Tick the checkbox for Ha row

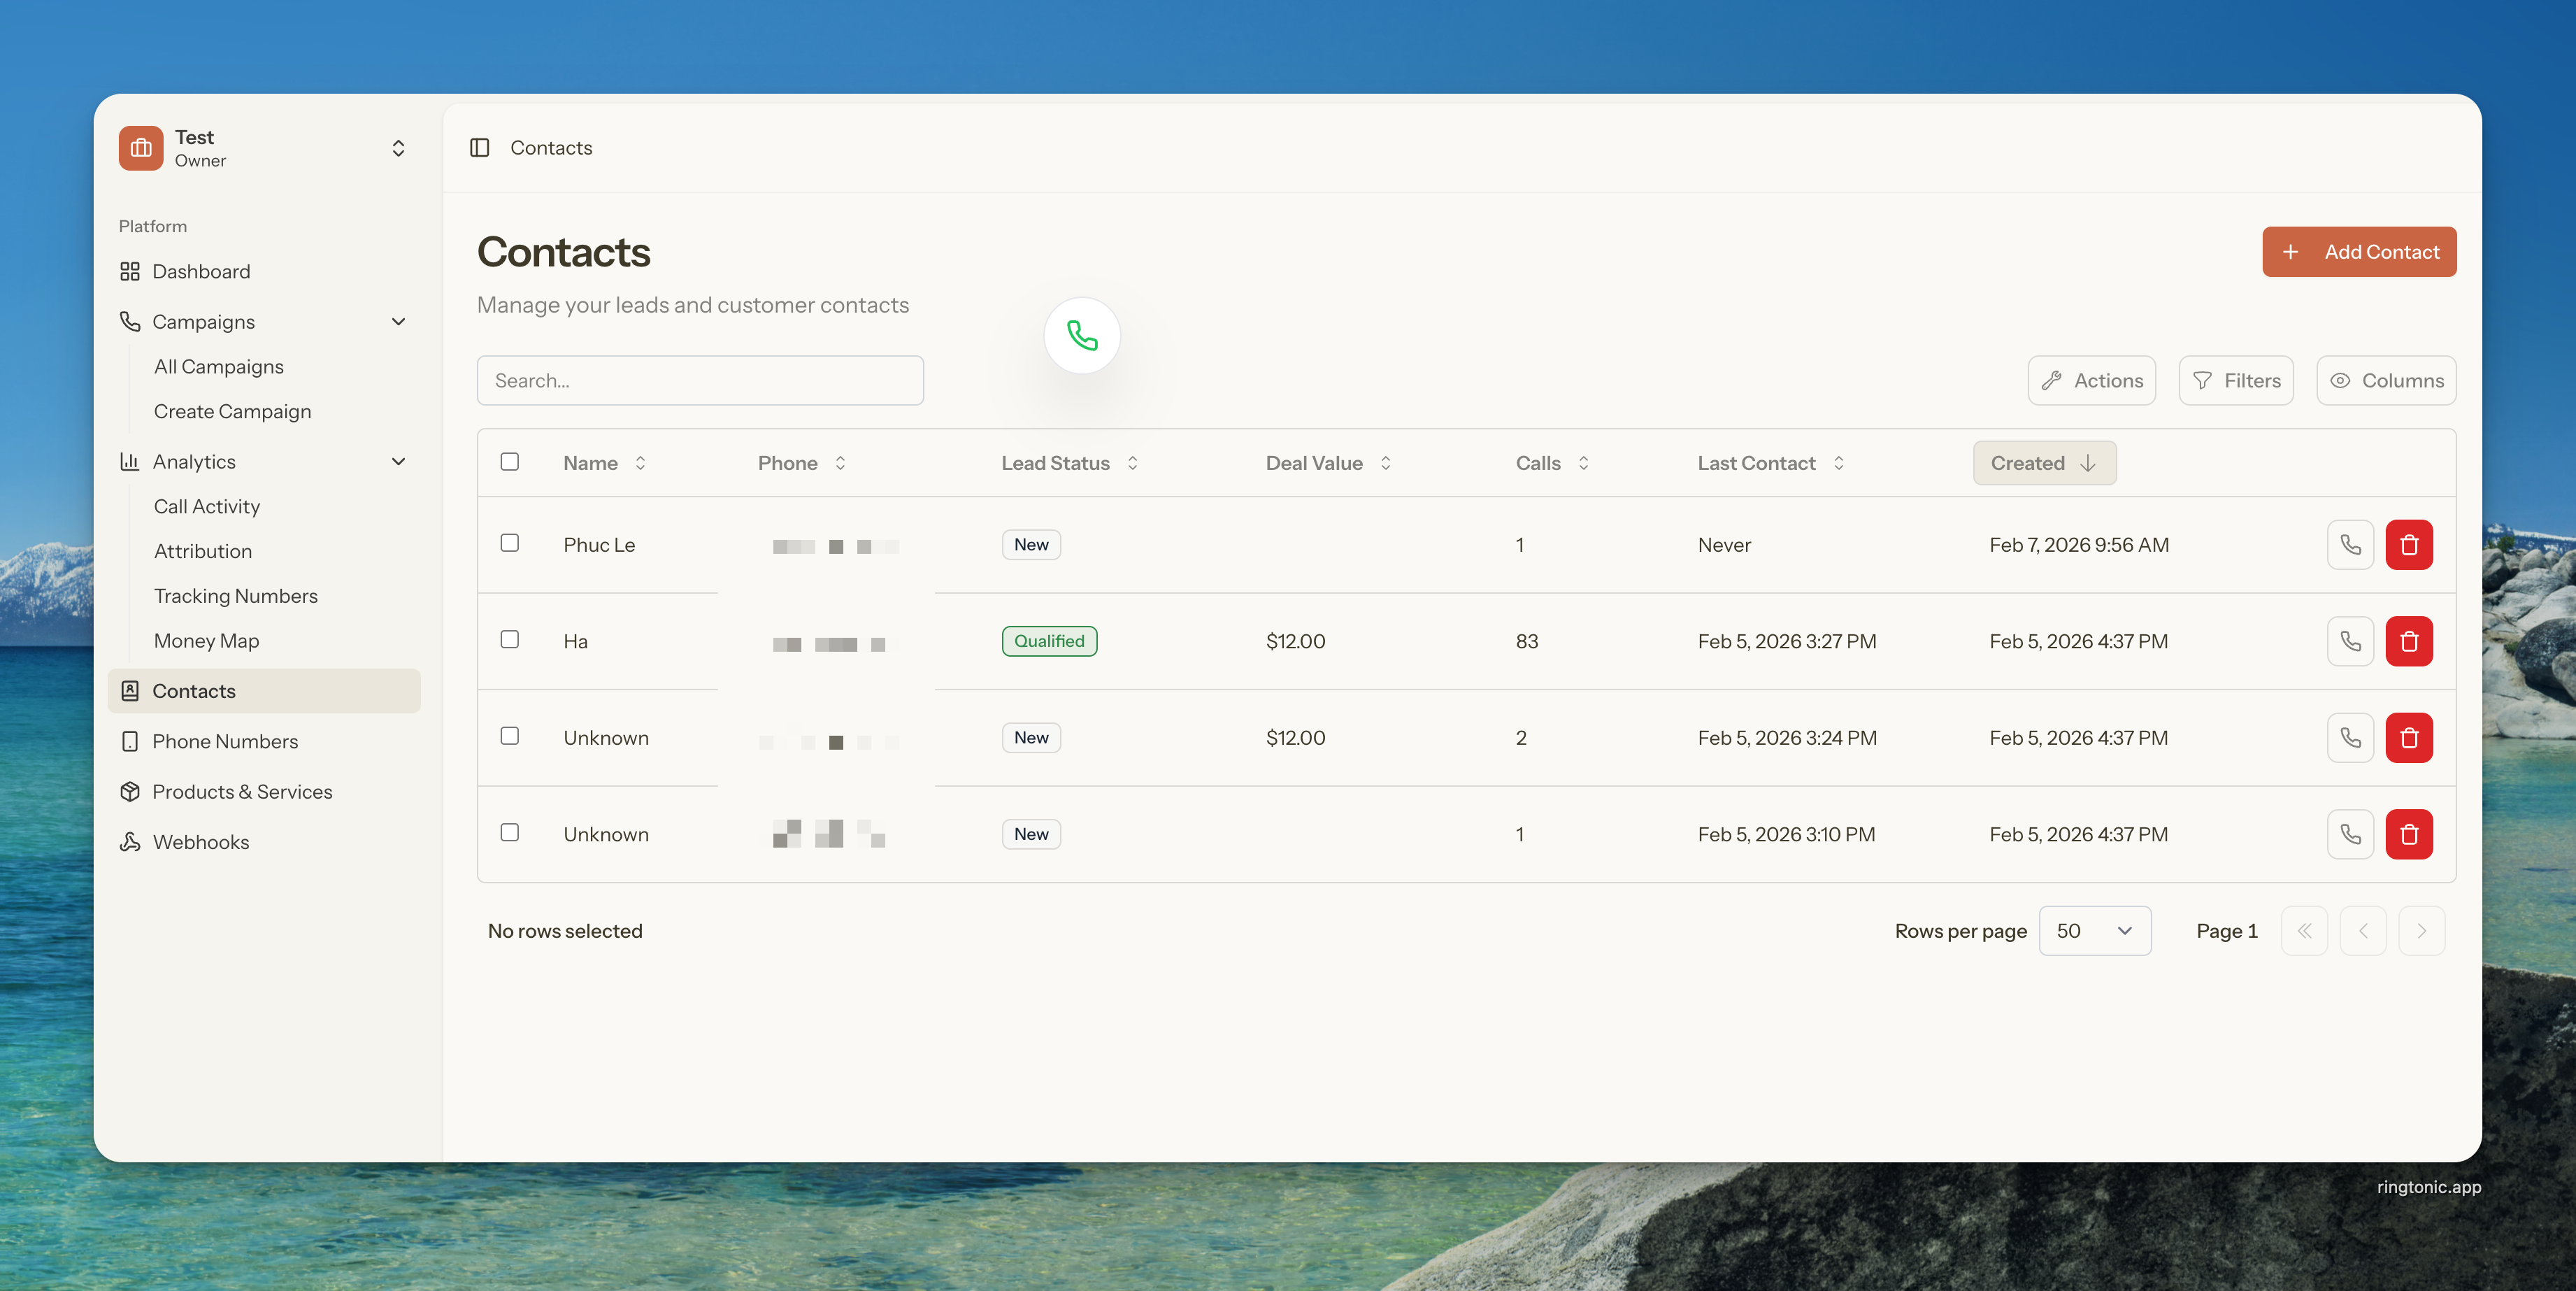[510, 639]
